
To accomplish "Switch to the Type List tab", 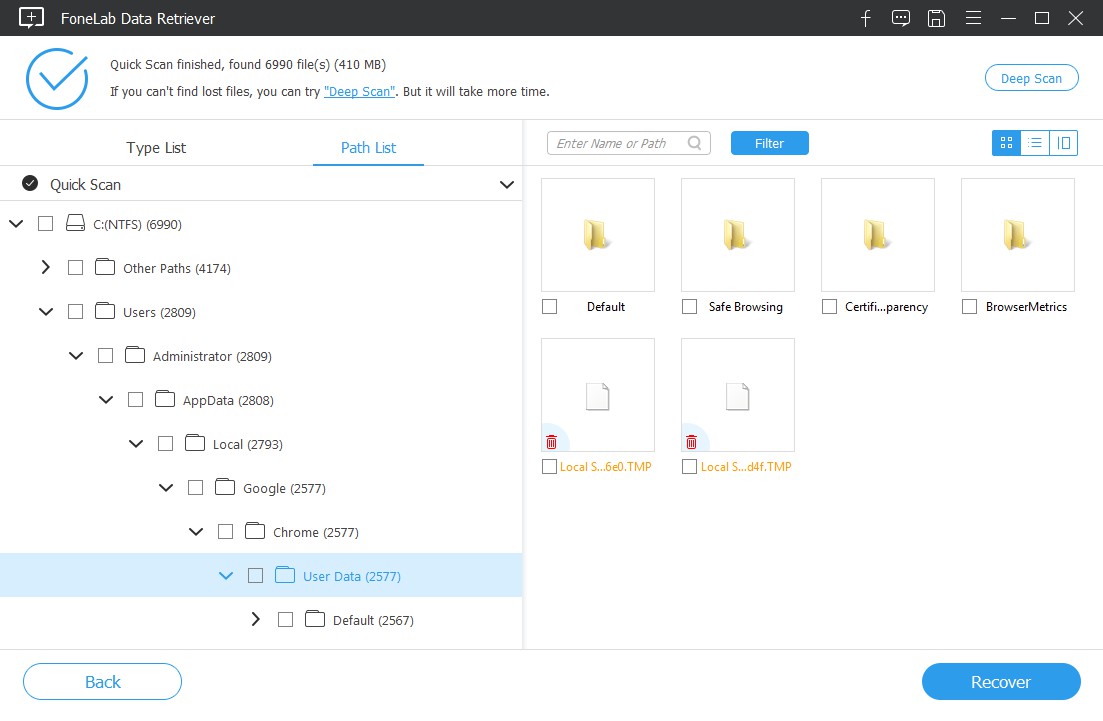I will point(156,148).
